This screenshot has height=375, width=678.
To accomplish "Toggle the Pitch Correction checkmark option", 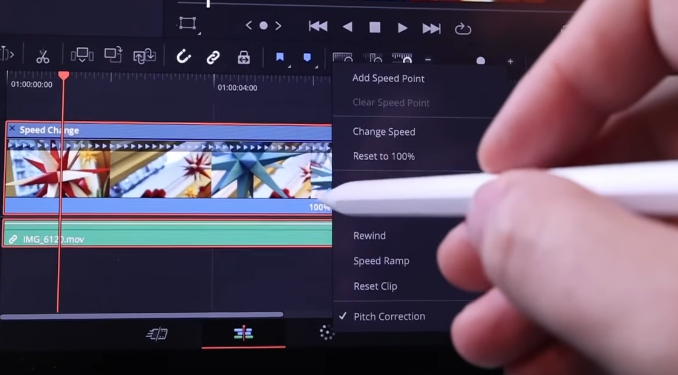I will coord(389,316).
